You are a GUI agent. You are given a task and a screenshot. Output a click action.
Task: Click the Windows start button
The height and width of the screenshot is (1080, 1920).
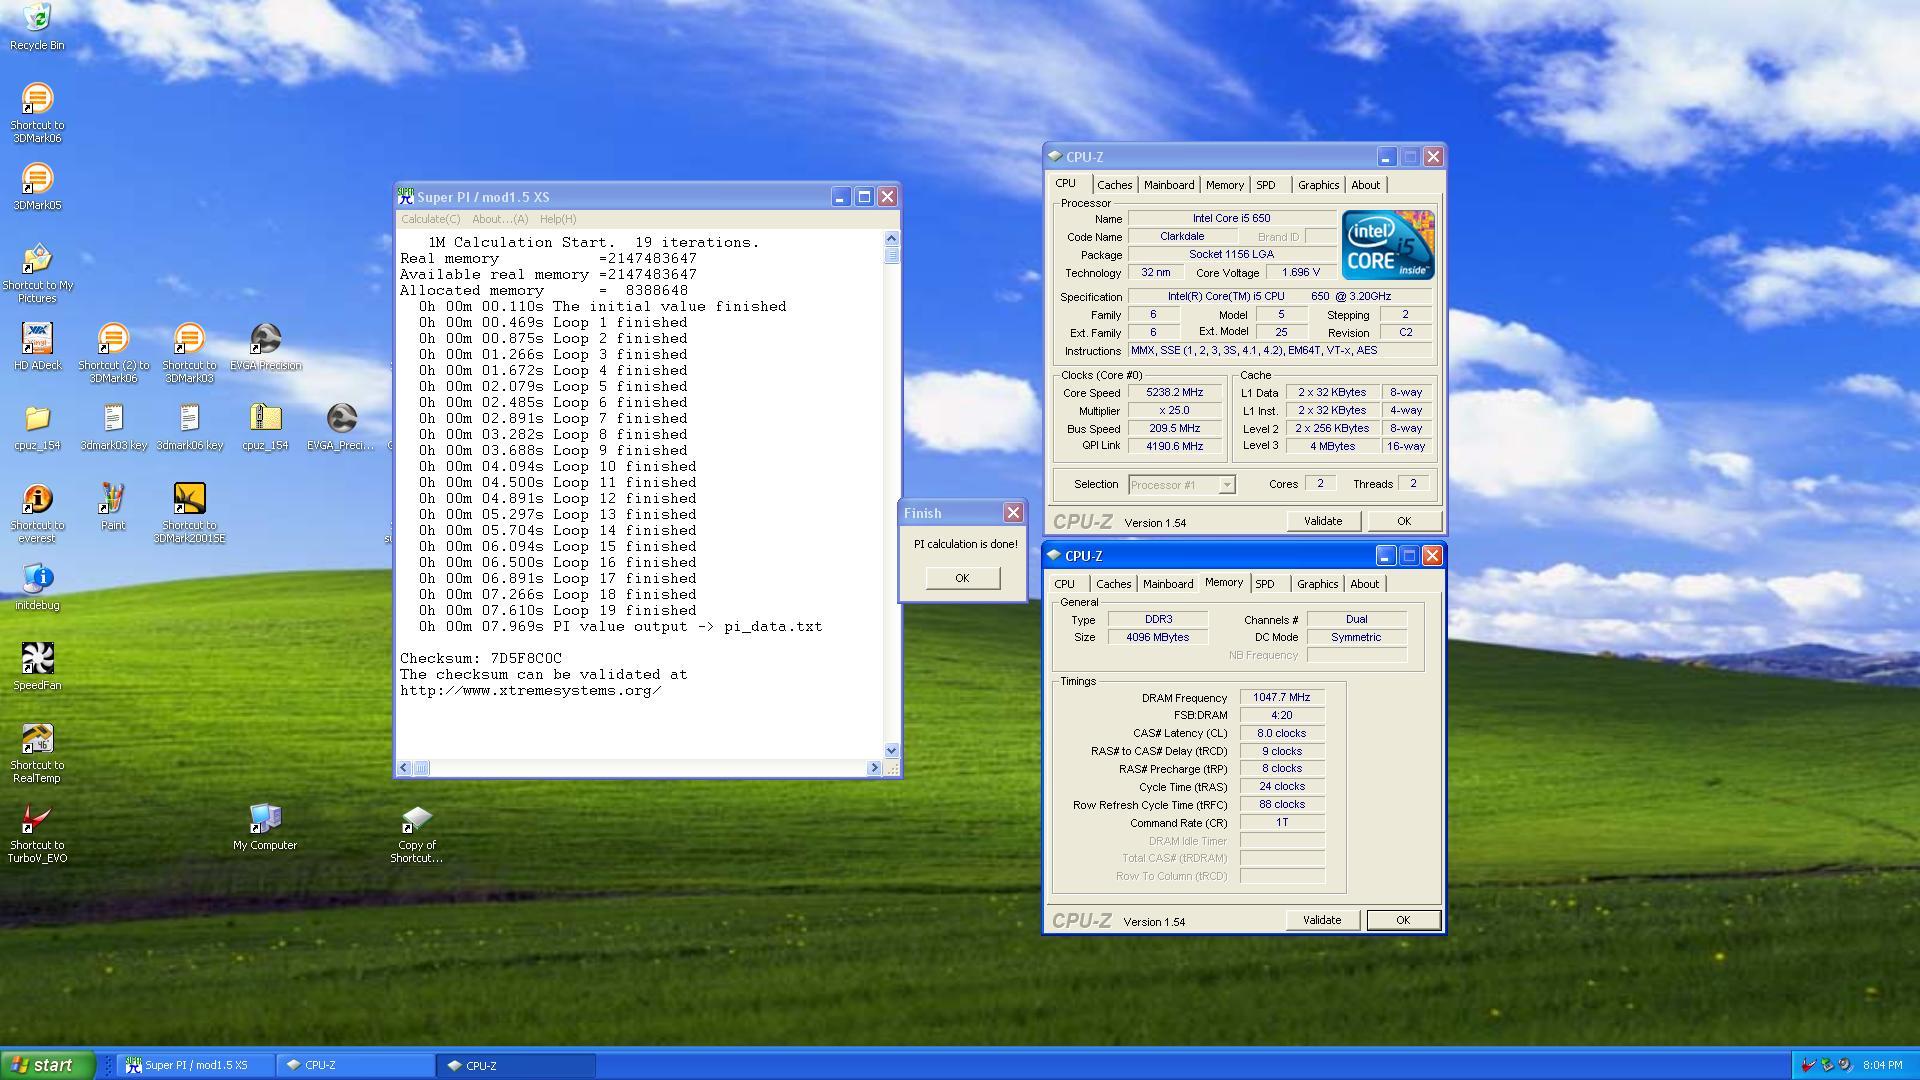click(47, 1065)
